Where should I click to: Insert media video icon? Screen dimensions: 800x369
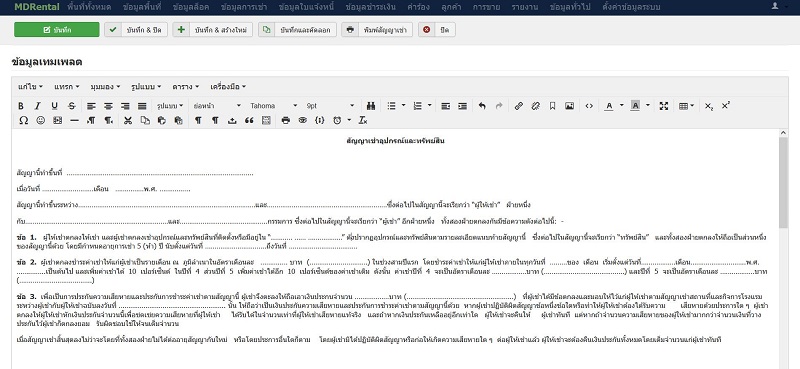coord(57,120)
